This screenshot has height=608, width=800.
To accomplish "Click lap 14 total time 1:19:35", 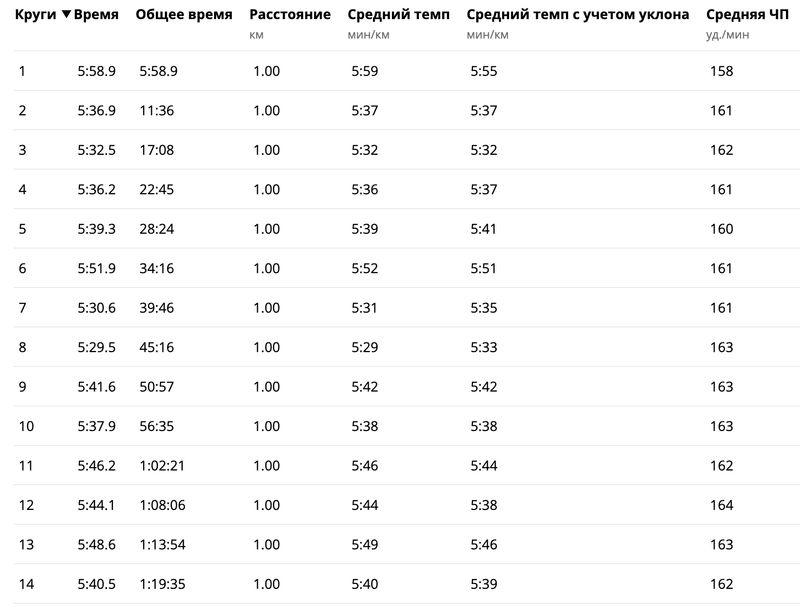I will 162,584.
